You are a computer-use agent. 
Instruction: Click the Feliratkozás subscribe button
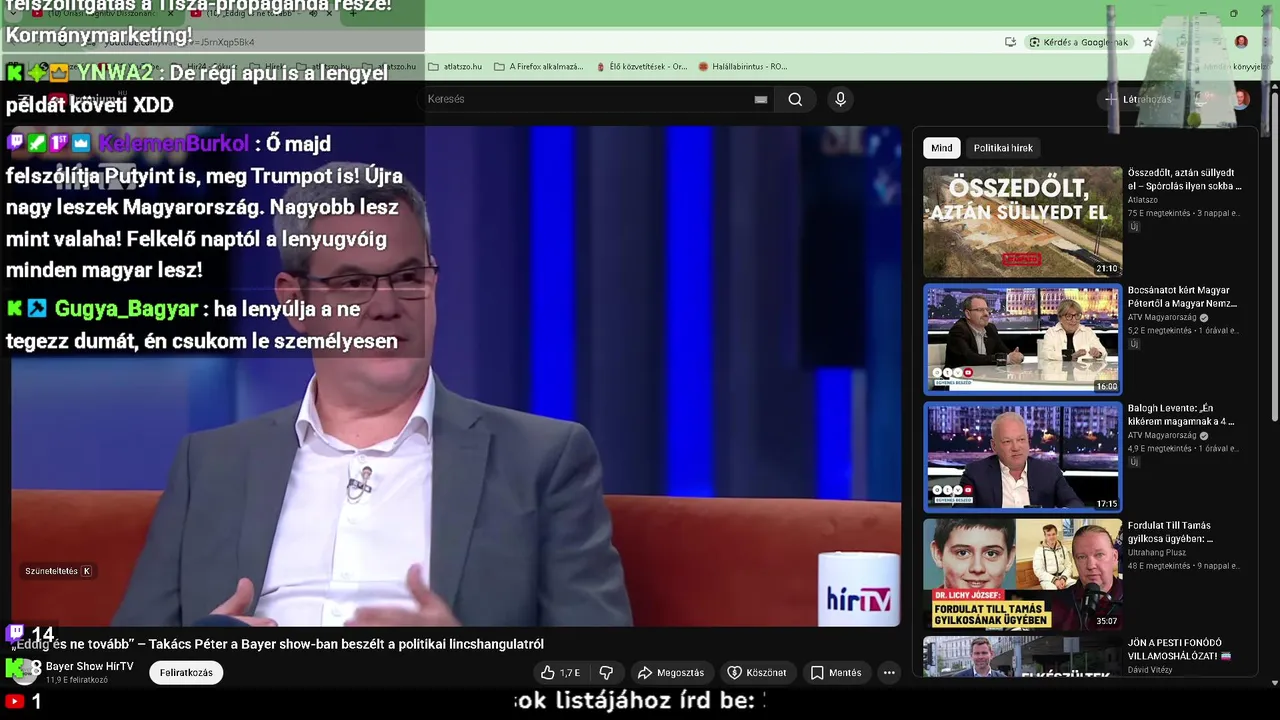pyautogui.click(x=186, y=673)
